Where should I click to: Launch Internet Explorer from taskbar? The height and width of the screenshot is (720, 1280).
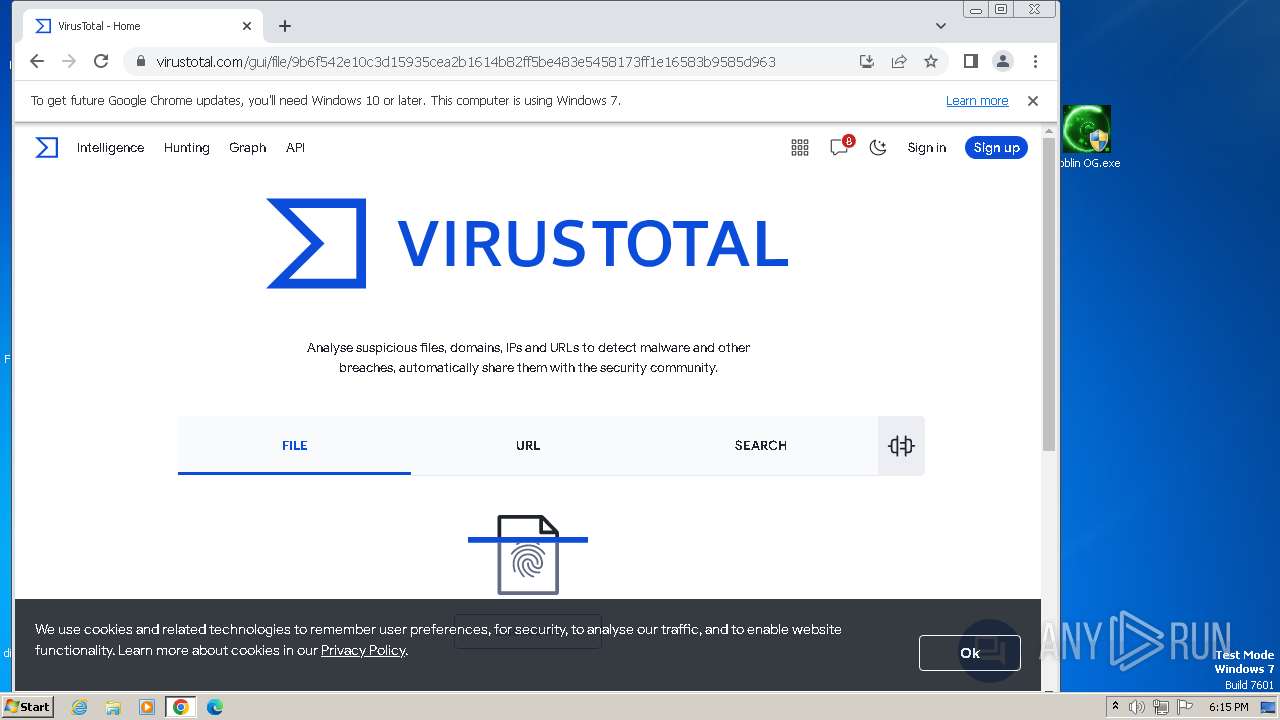[79, 707]
